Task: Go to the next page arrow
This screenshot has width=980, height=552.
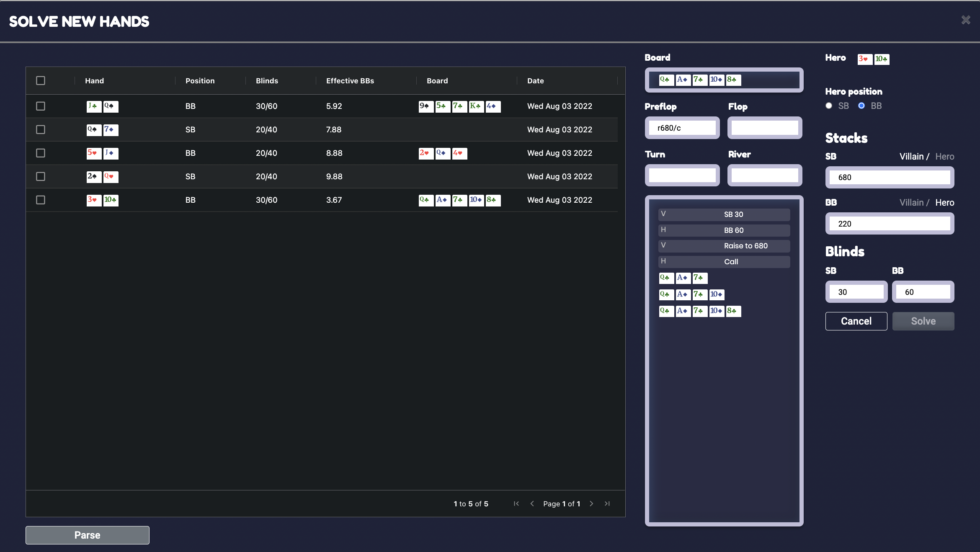Action: (x=591, y=504)
